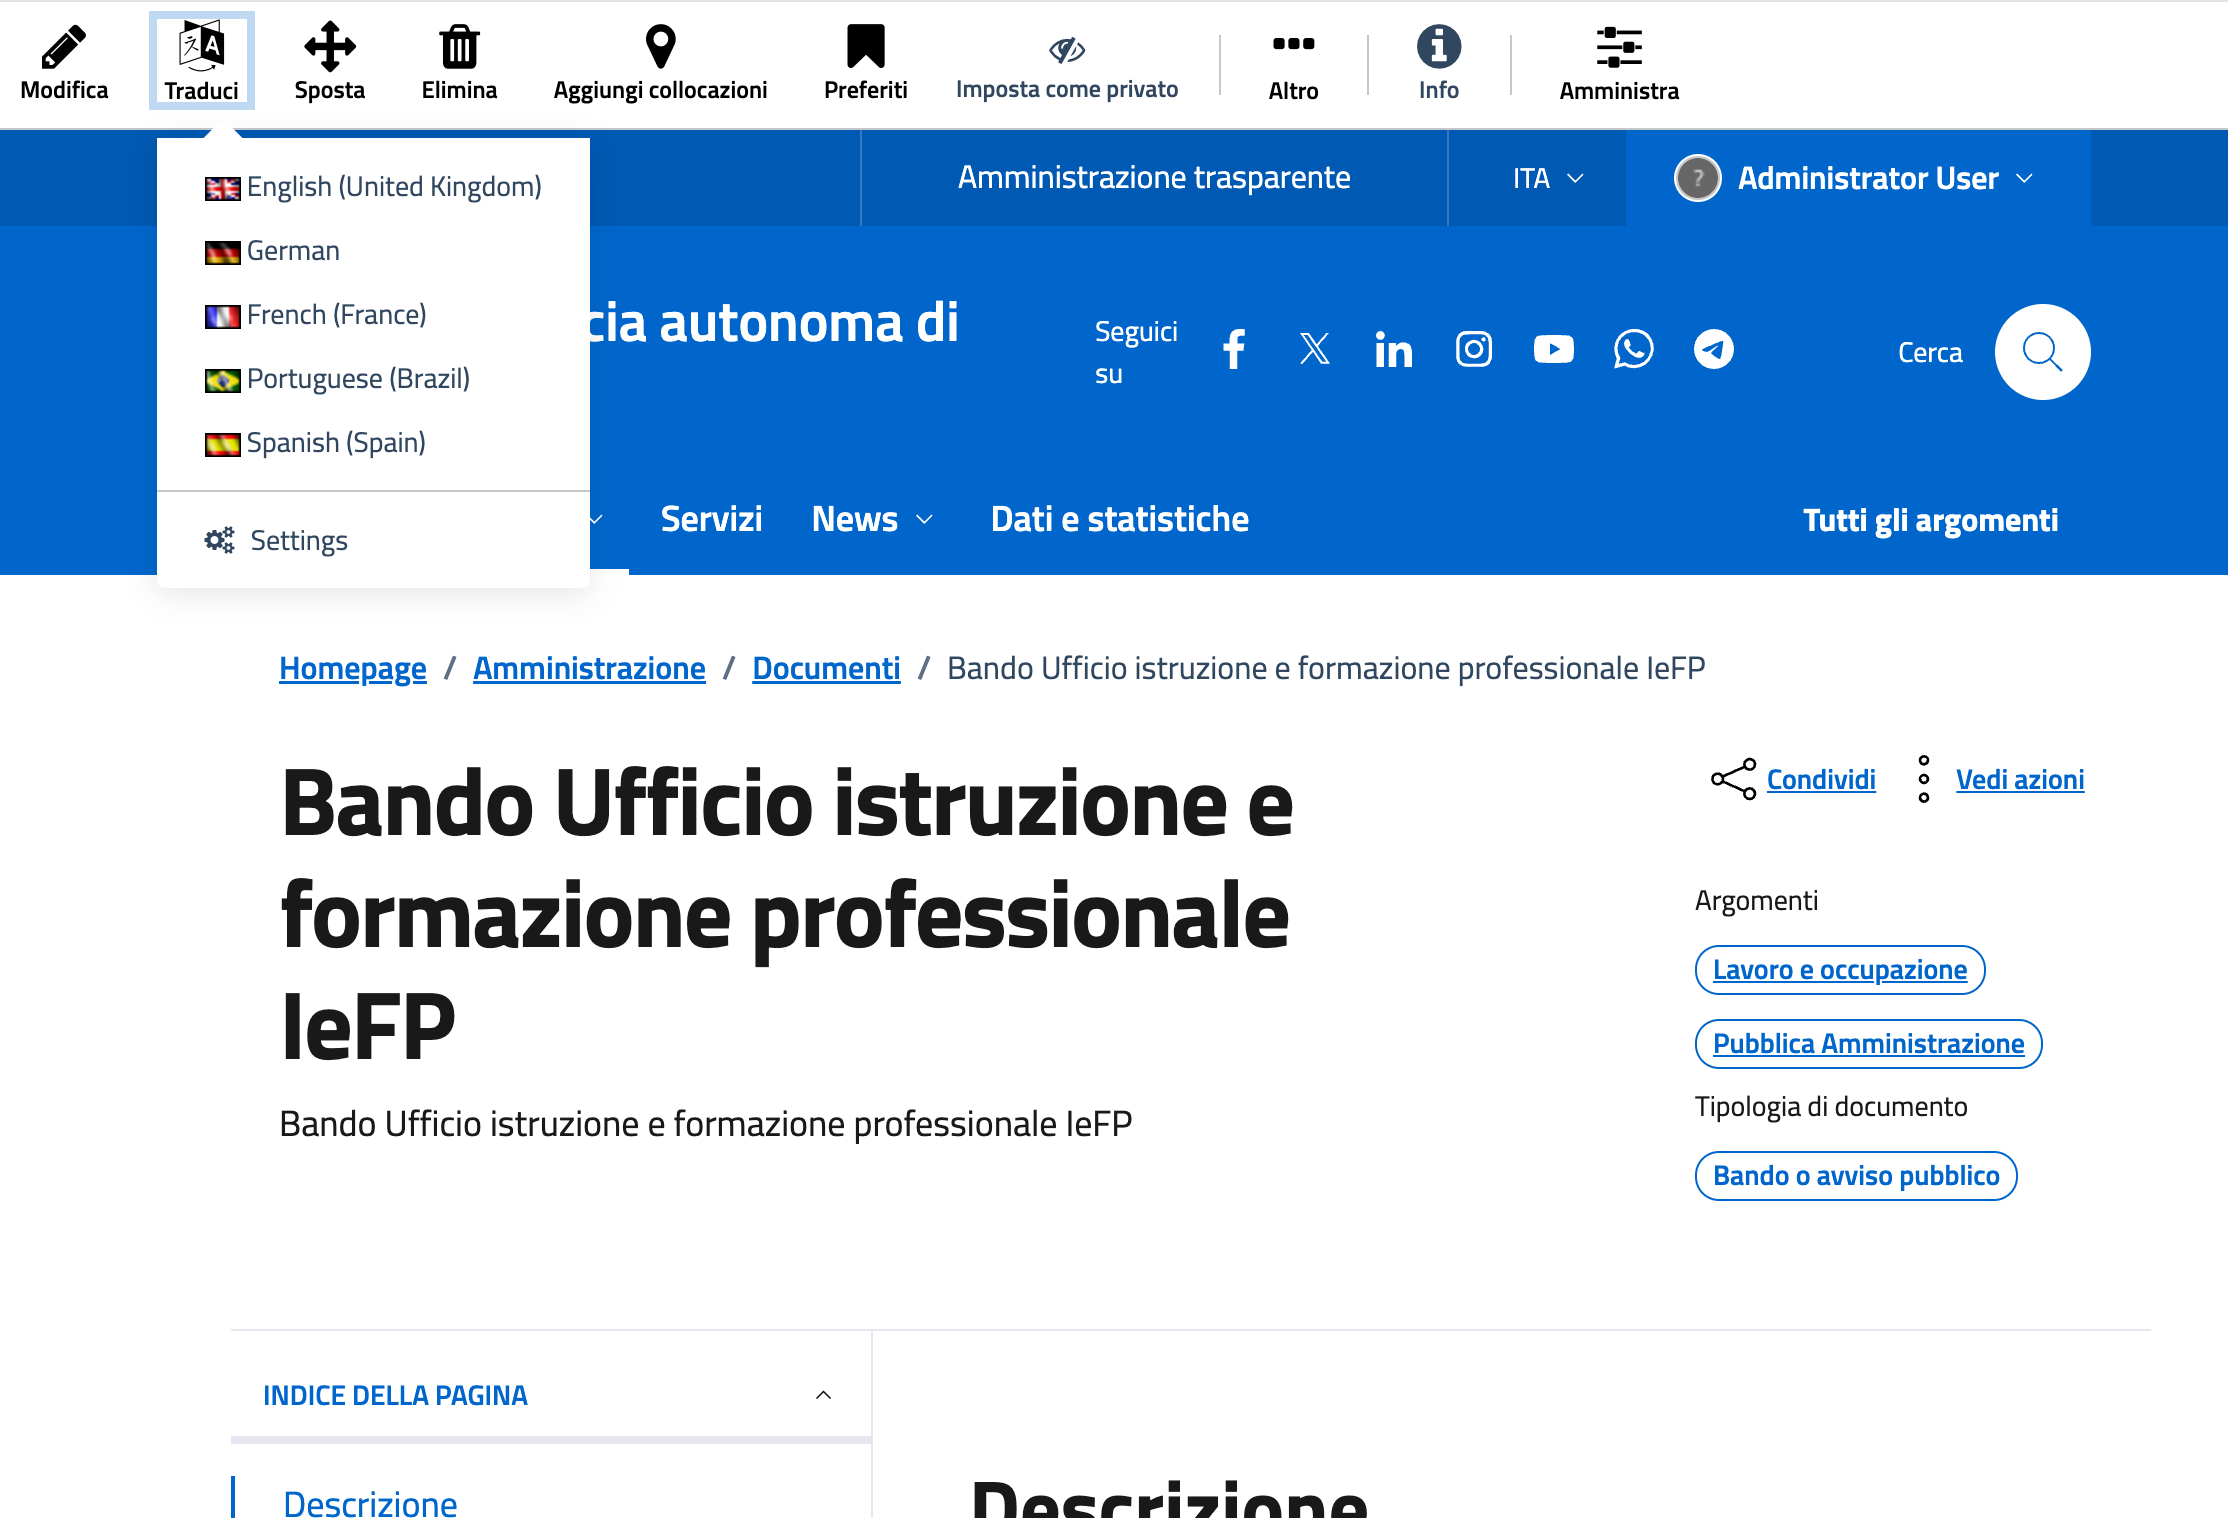Screen dimensions: 2228x1518
Task: Click the Documenti breadcrumb link
Action: tap(825, 668)
